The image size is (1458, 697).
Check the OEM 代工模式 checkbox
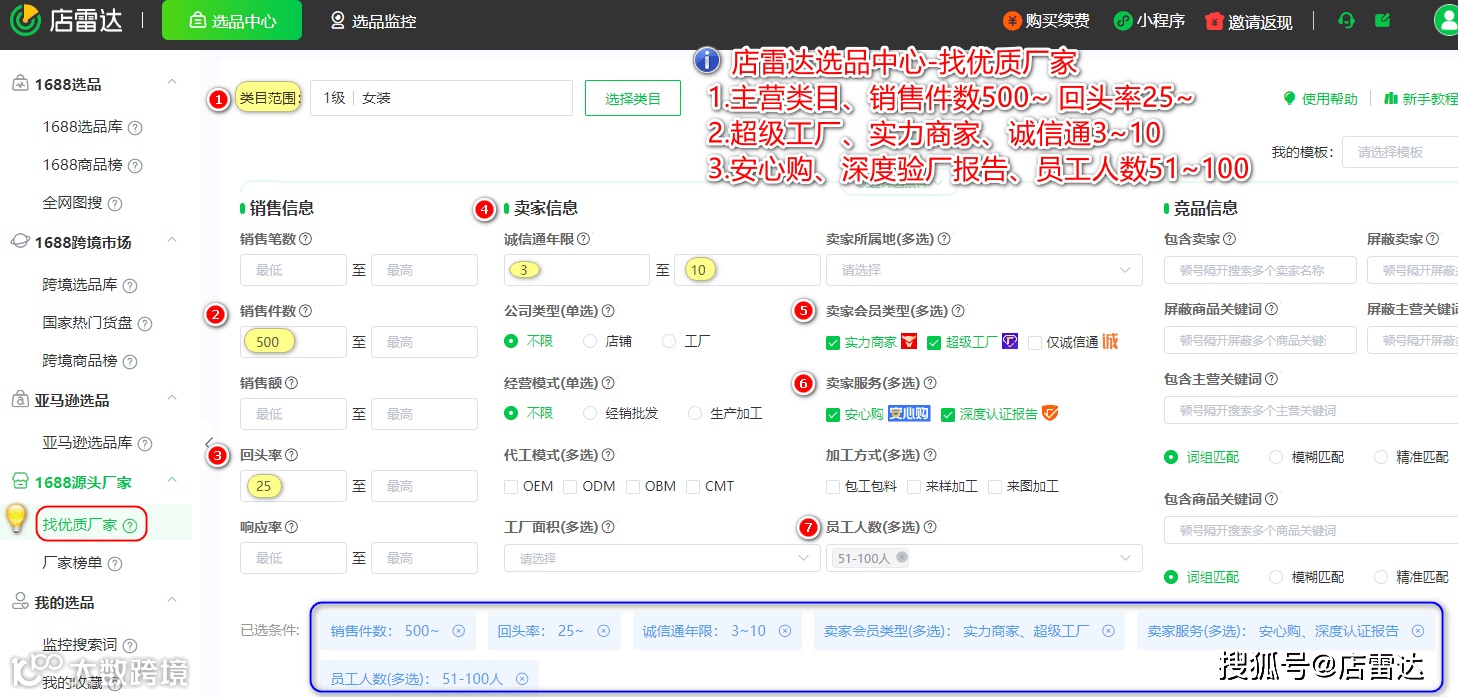click(x=512, y=487)
